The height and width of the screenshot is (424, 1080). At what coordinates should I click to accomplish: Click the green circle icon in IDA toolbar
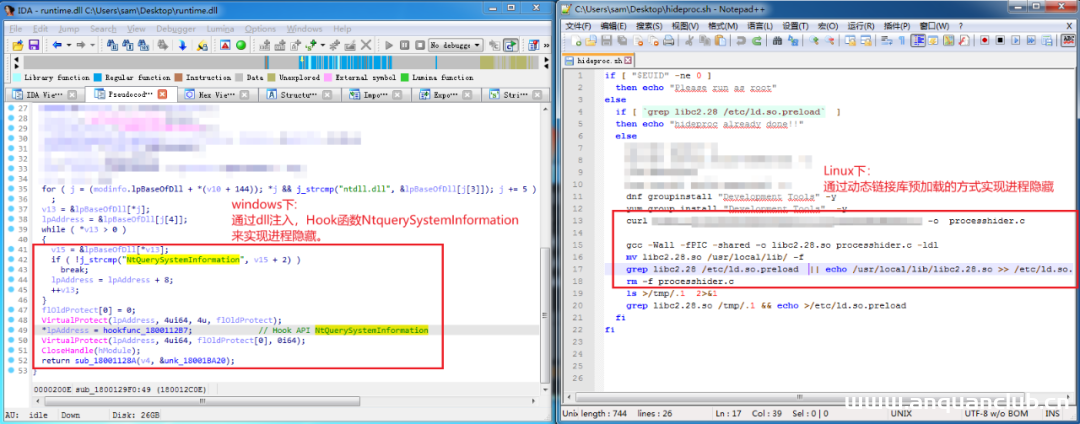pos(240,45)
